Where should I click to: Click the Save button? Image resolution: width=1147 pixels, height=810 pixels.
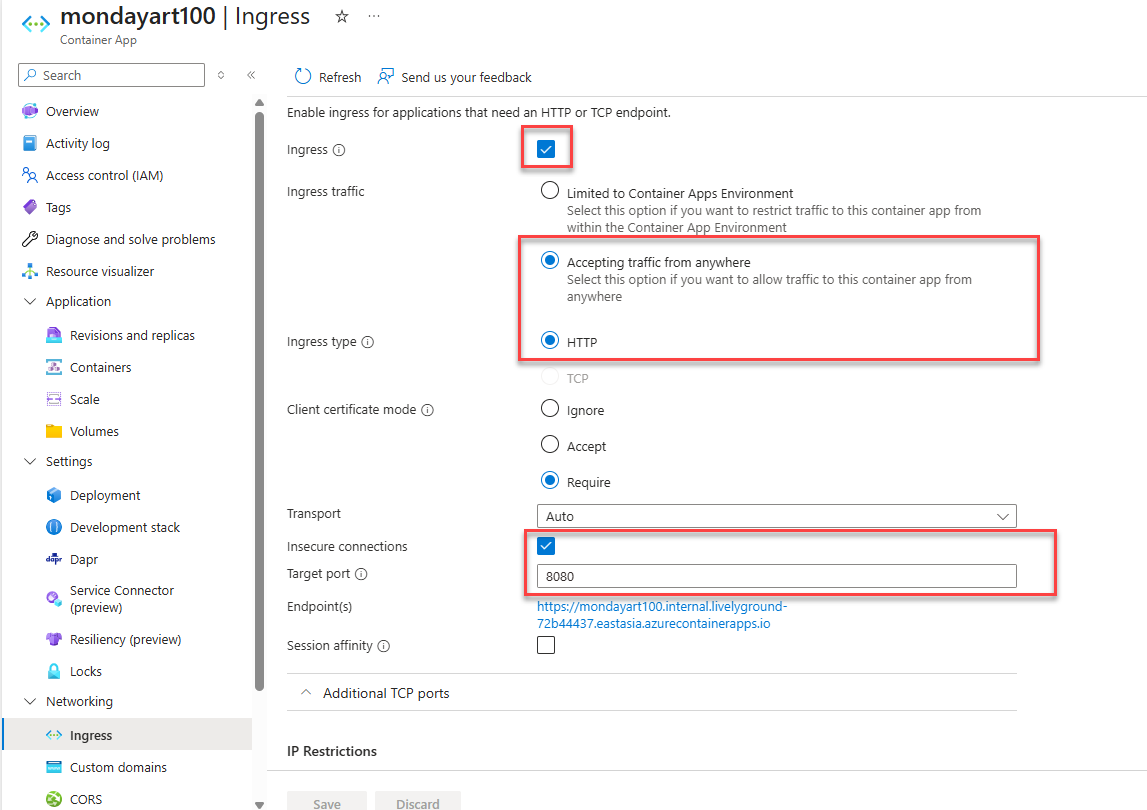click(327, 802)
